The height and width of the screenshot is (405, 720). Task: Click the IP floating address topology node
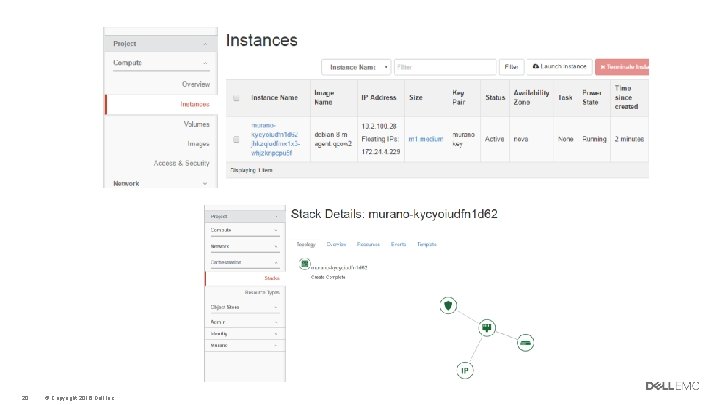(x=465, y=370)
